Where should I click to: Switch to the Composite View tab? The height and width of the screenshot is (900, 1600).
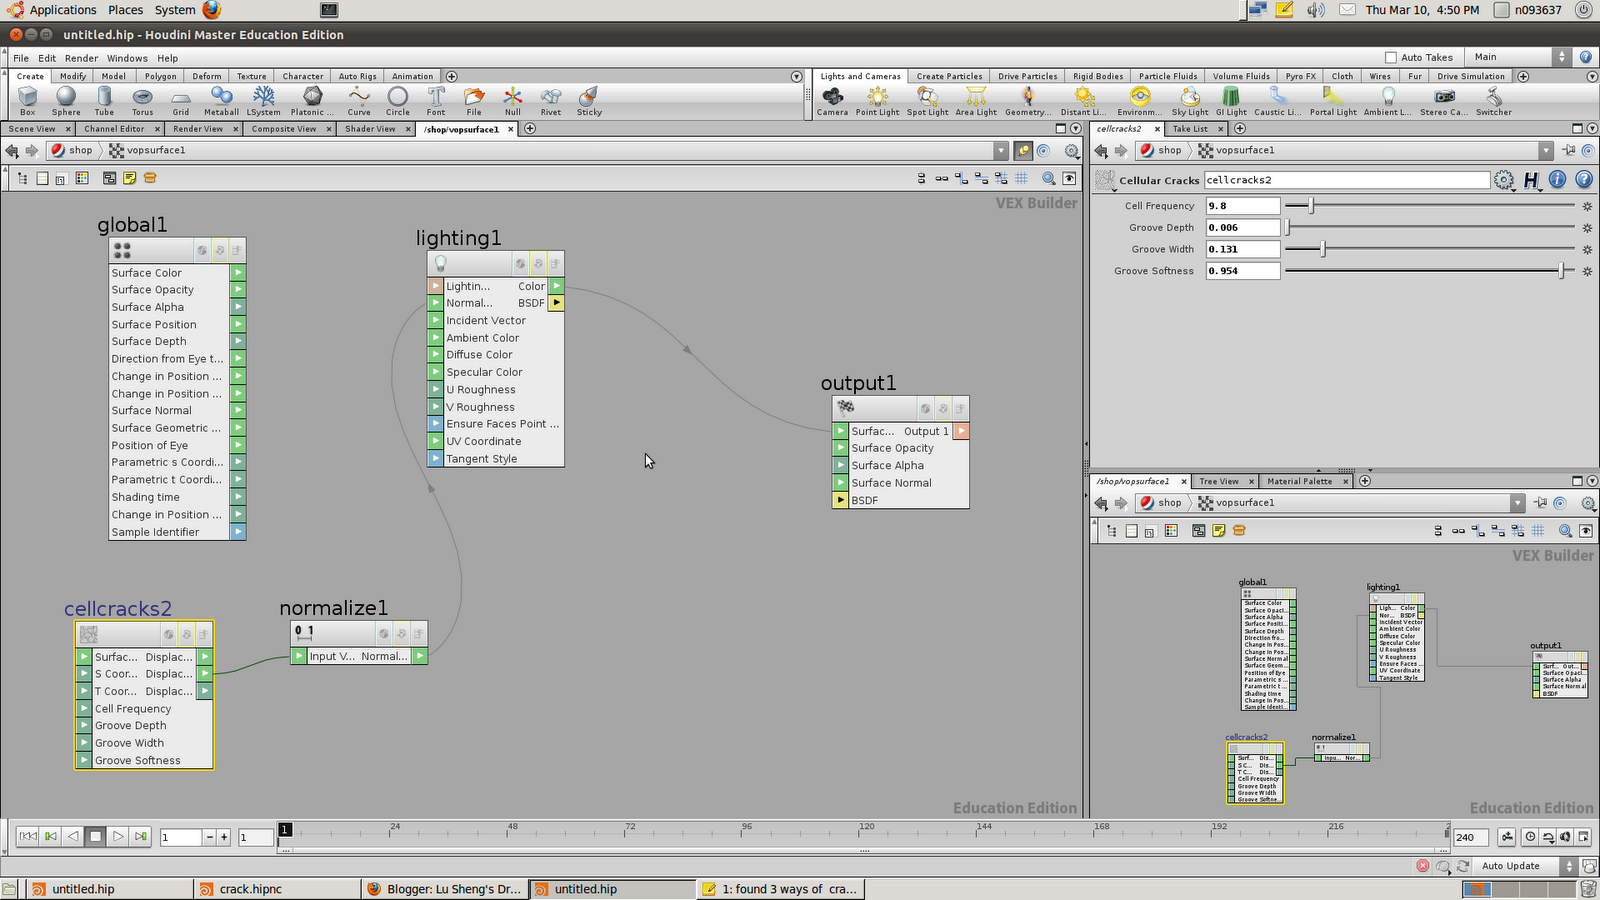point(284,129)
